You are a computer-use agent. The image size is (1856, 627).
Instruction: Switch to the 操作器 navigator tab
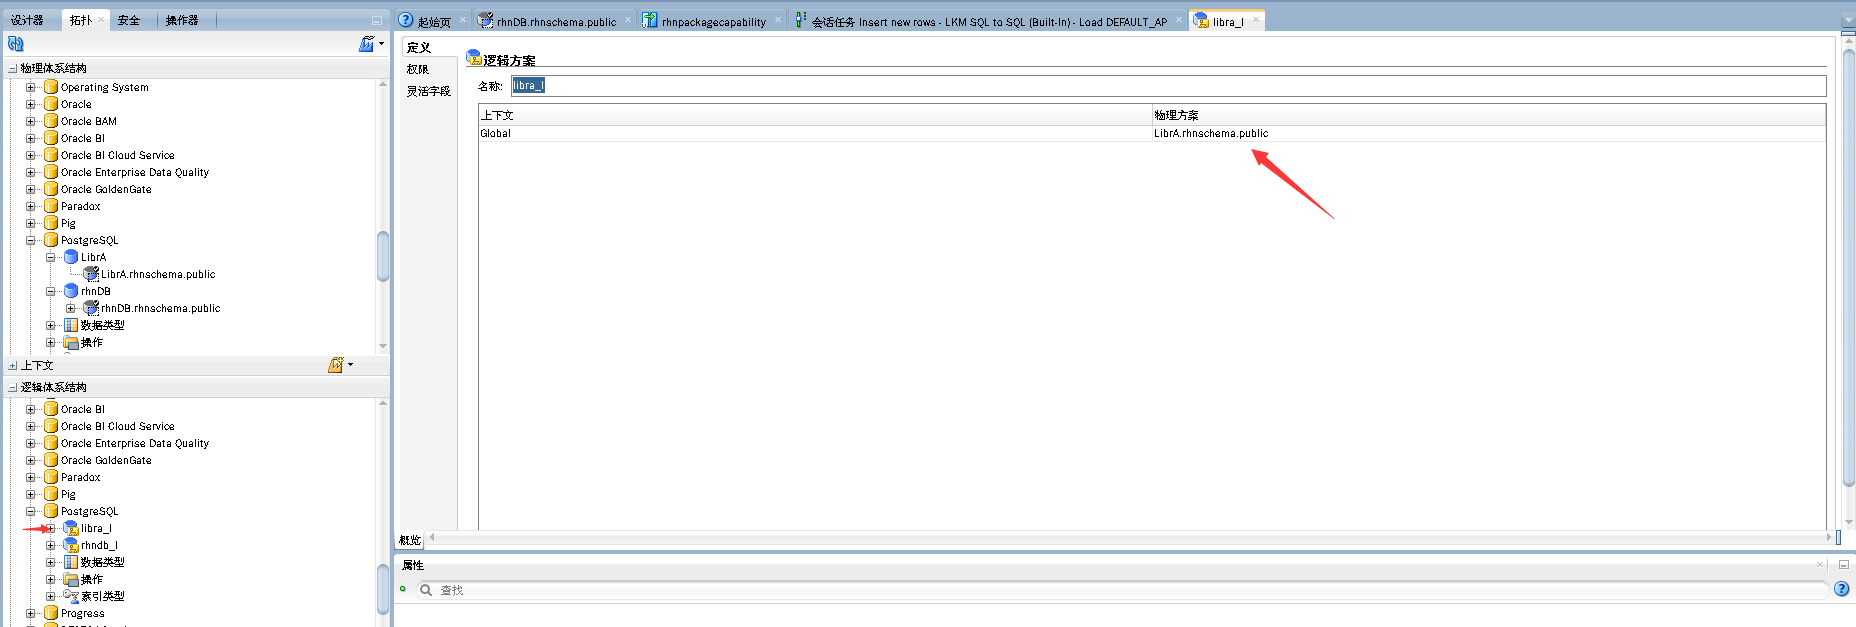182,20
